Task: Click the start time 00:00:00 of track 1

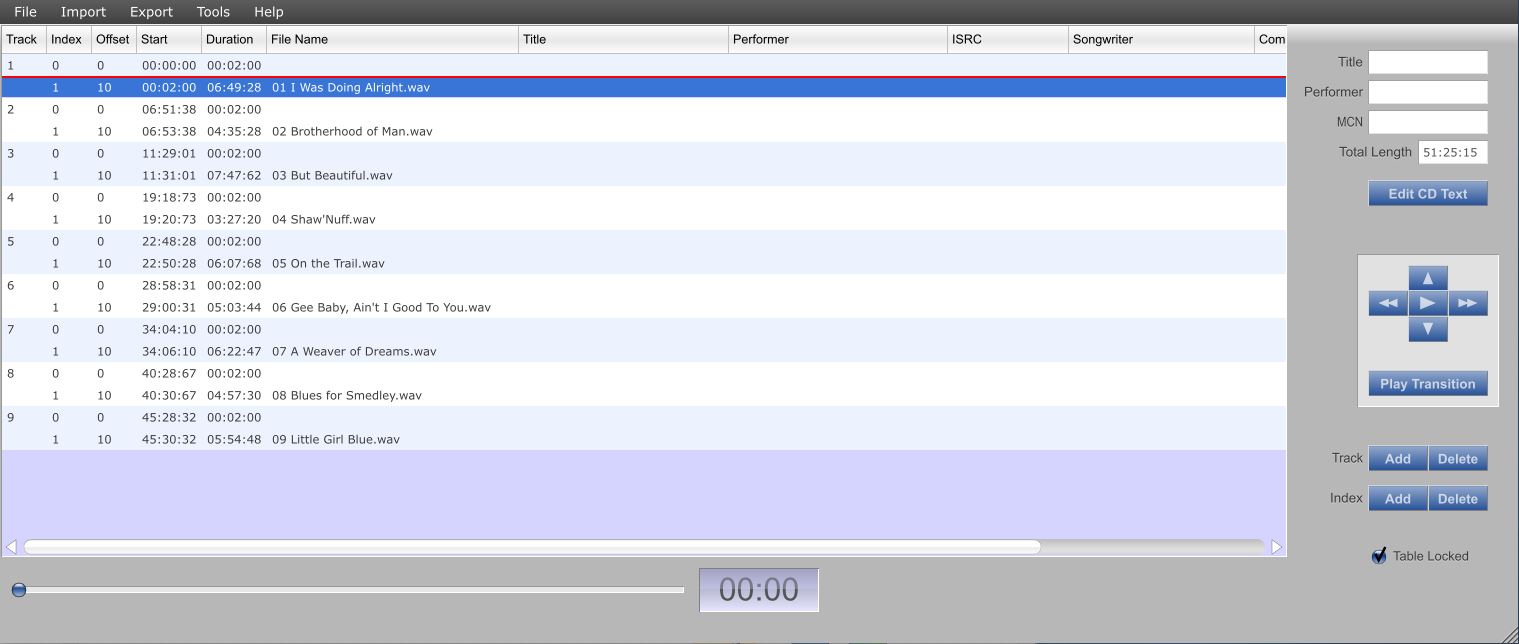Action: click(x=169, y=65)
